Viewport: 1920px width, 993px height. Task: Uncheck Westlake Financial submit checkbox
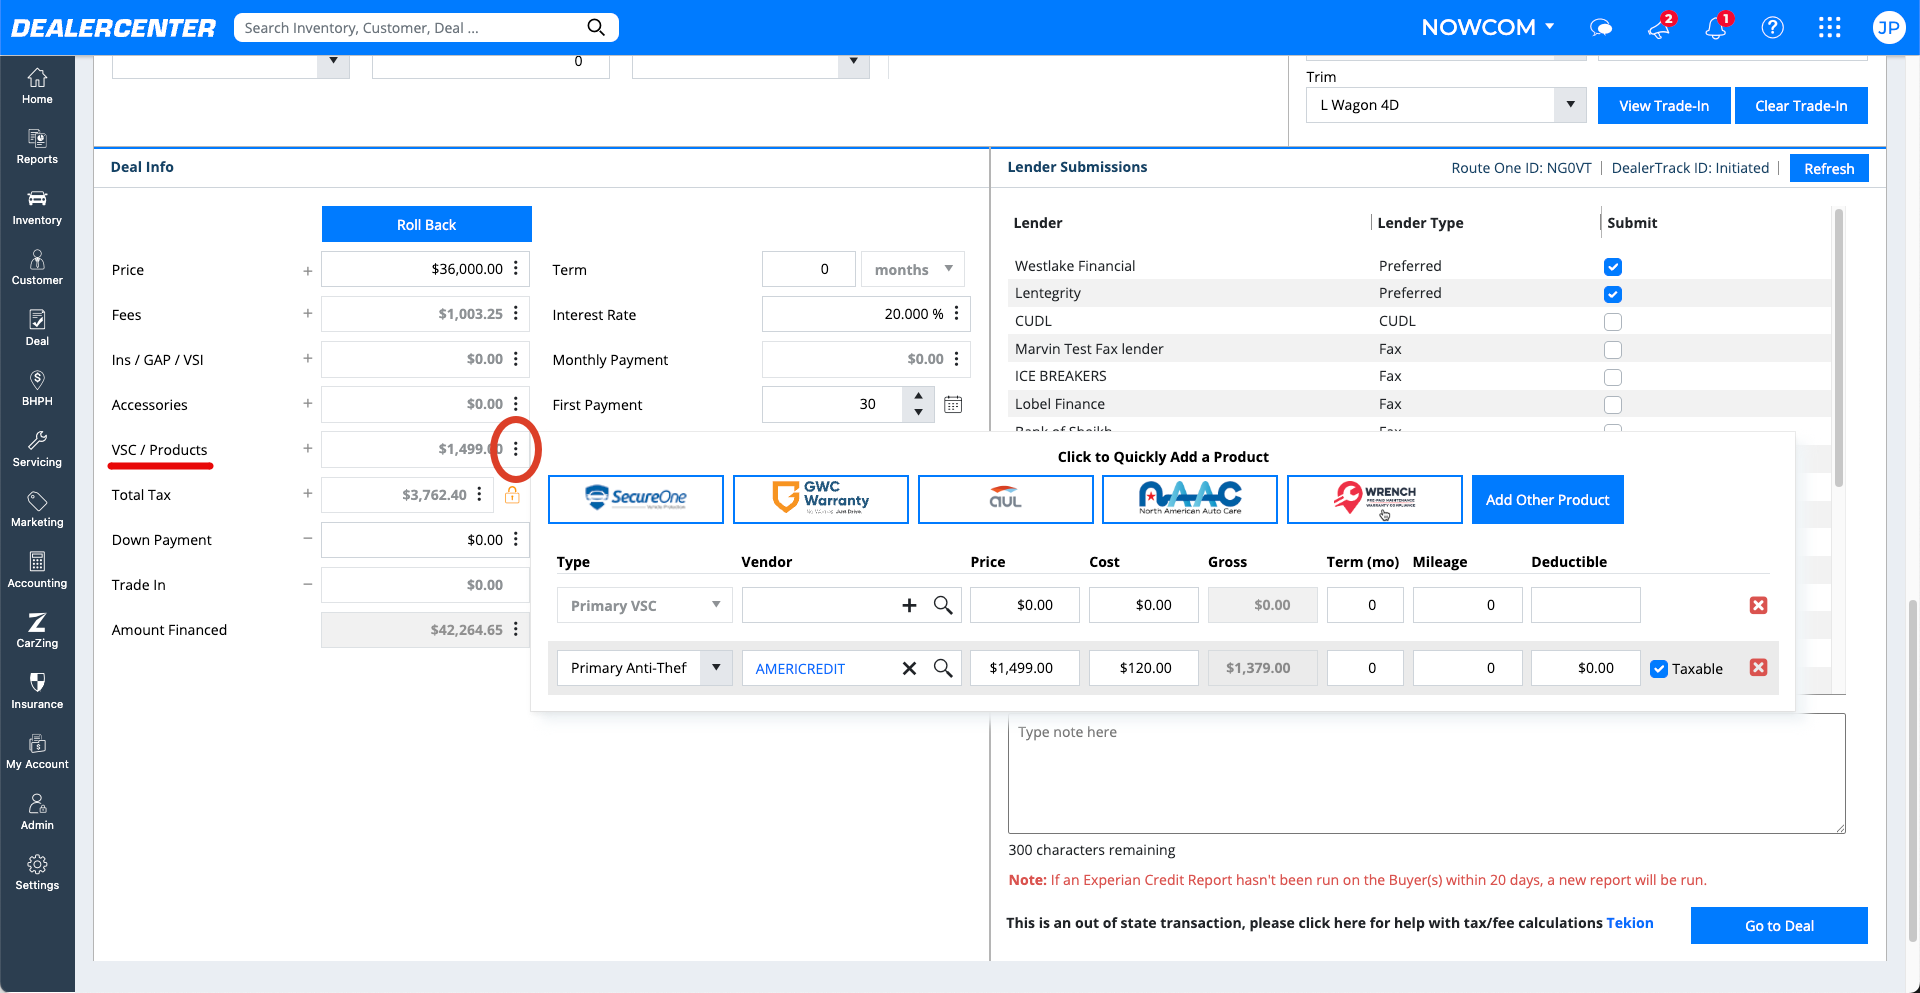1612,267
